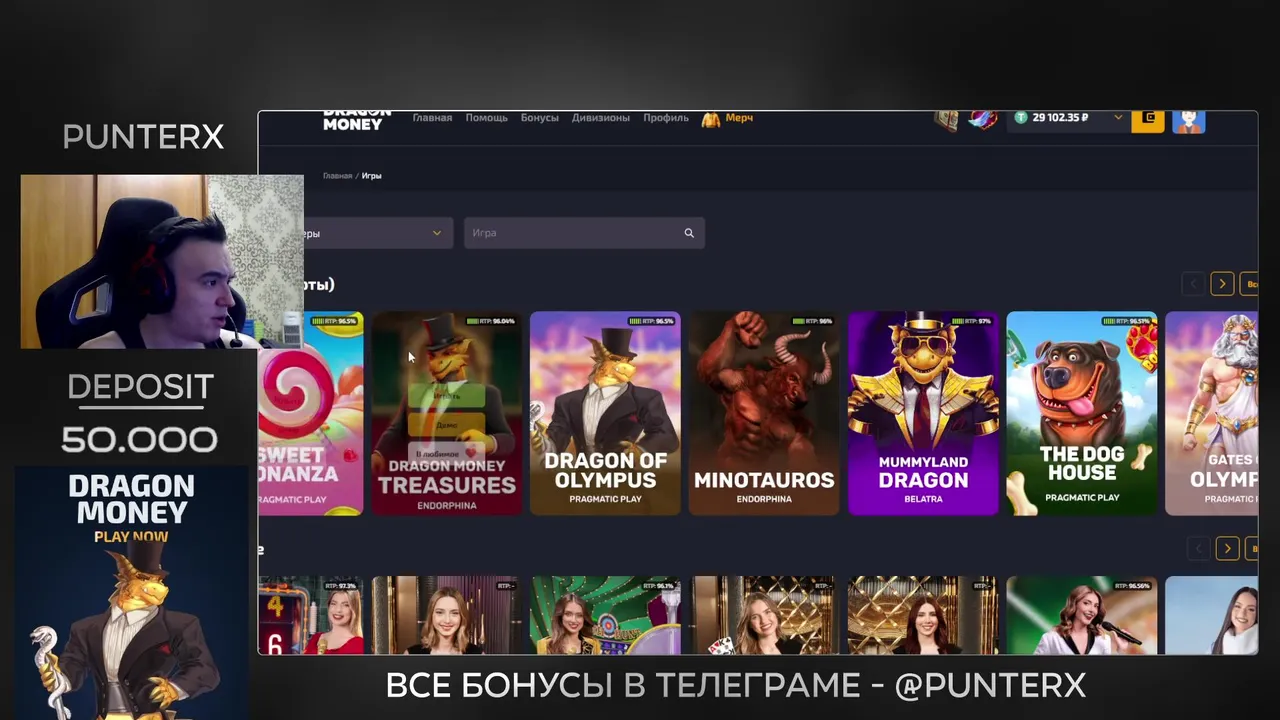This screenshot has height=720, width=1280.
Task: Open the Minotauros game card
Action: [x=764, y=413]
